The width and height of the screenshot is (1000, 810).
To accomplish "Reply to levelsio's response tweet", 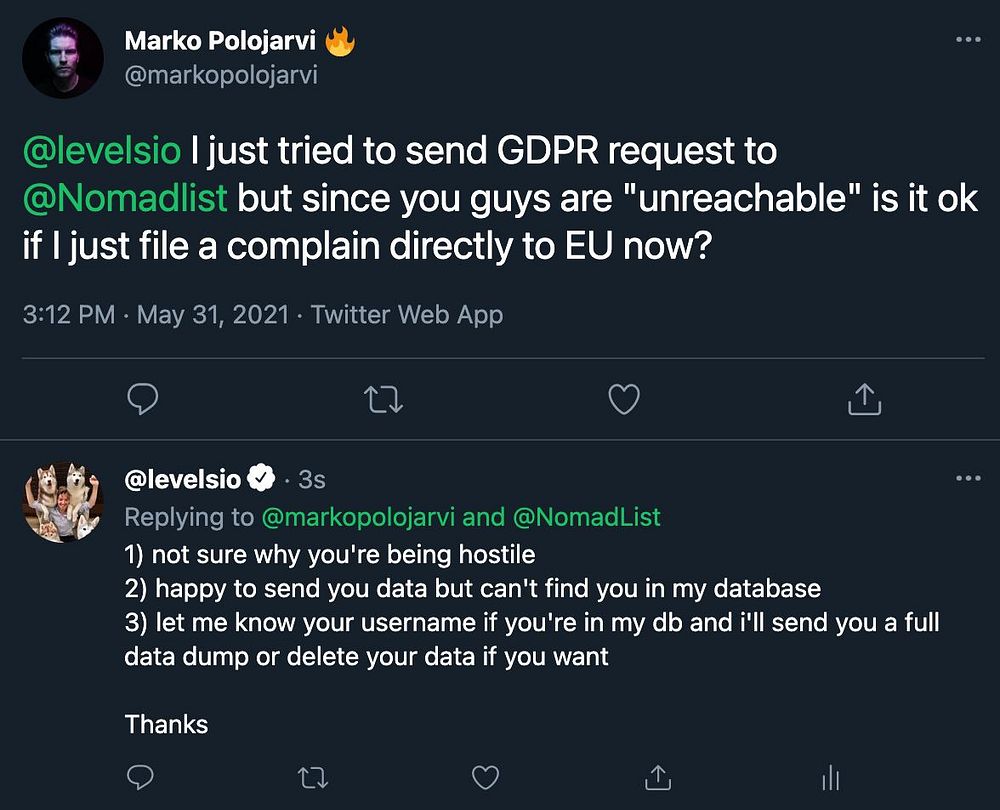I will [142, 777].
